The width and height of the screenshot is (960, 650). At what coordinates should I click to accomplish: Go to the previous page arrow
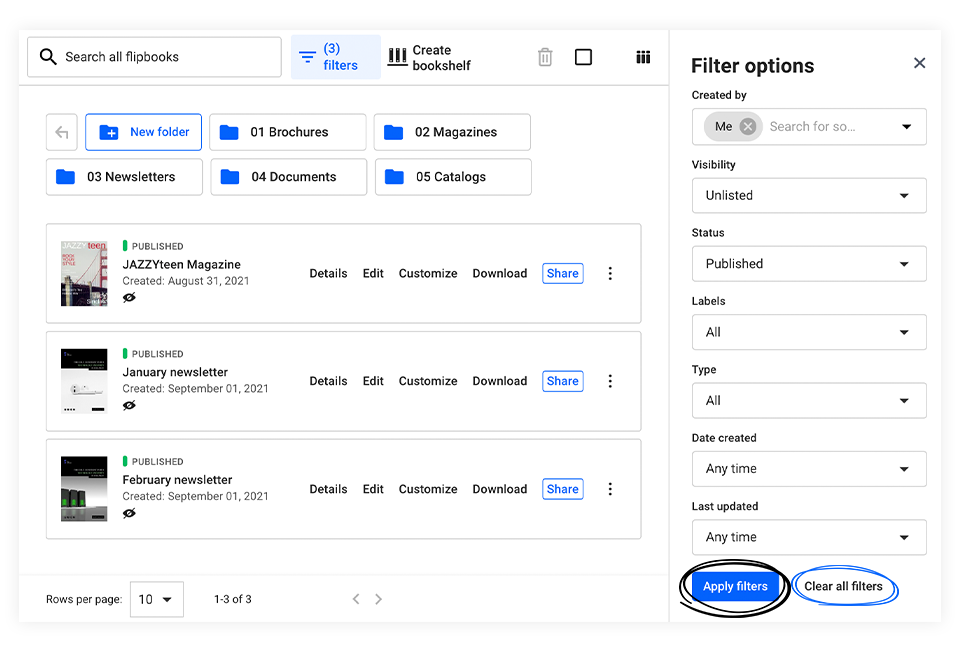pyautogui.click(x=356, y=599)
